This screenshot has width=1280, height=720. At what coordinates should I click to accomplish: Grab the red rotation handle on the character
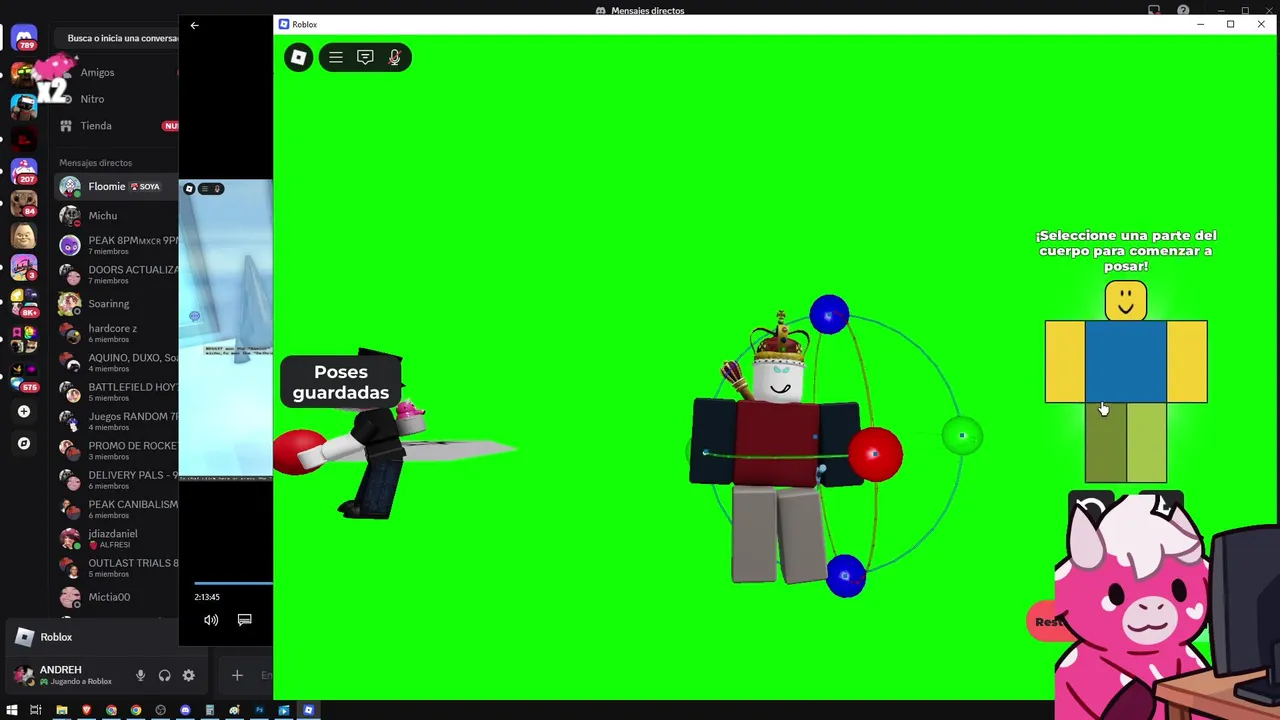point(876,455)
